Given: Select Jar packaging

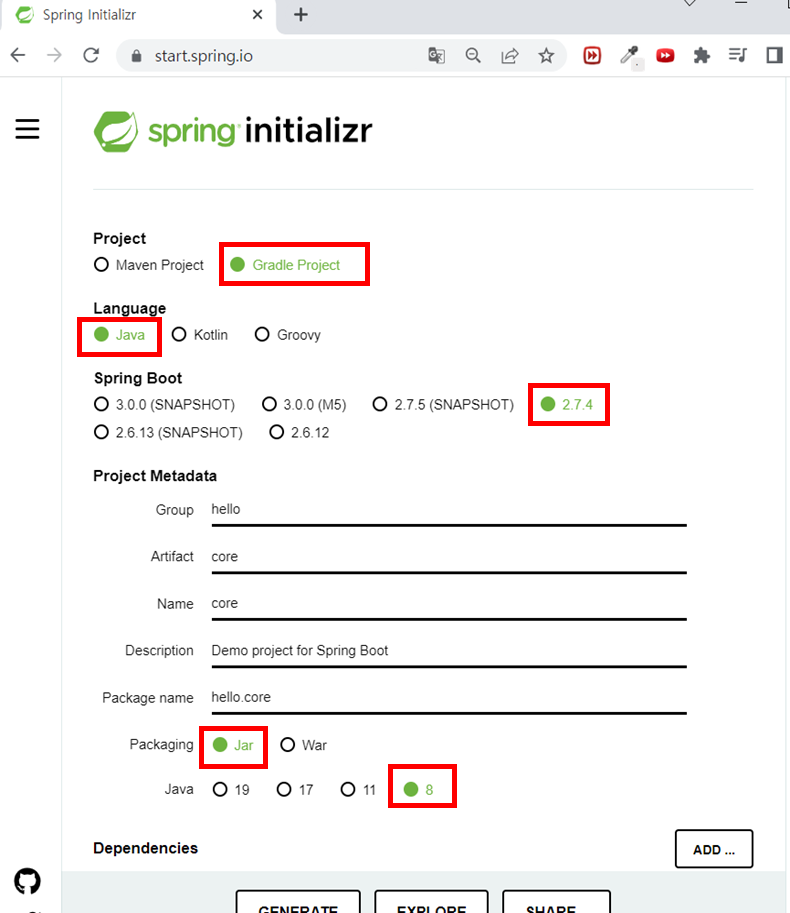Looking at the screenshot, I should pos(233,745).
